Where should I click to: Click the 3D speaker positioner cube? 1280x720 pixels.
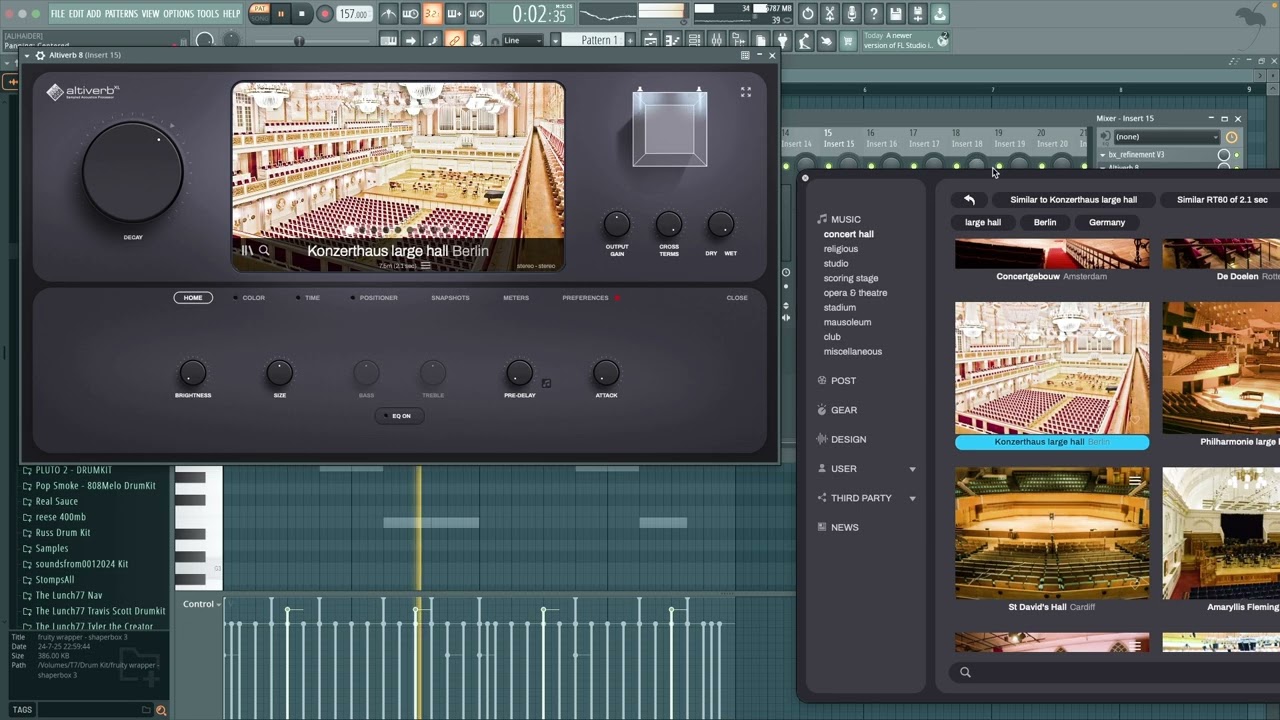pyautogui.click(x=670, y=128)
